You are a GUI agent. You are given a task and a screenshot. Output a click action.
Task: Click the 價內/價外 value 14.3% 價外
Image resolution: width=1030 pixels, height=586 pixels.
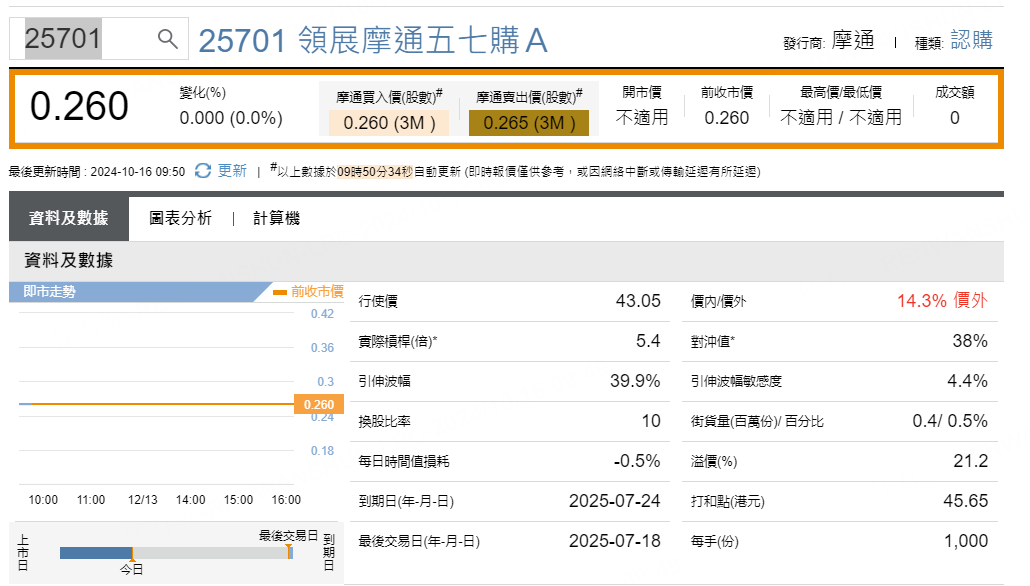[942, 301]
